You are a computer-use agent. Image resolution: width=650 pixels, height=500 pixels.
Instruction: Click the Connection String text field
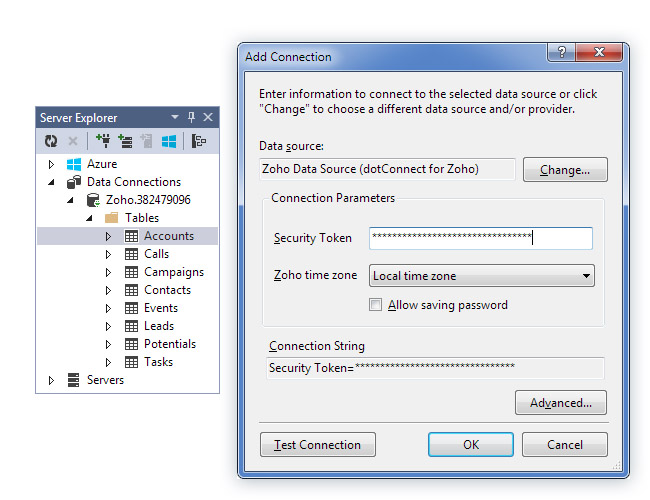pyautogui.click(x=435, y=368)
